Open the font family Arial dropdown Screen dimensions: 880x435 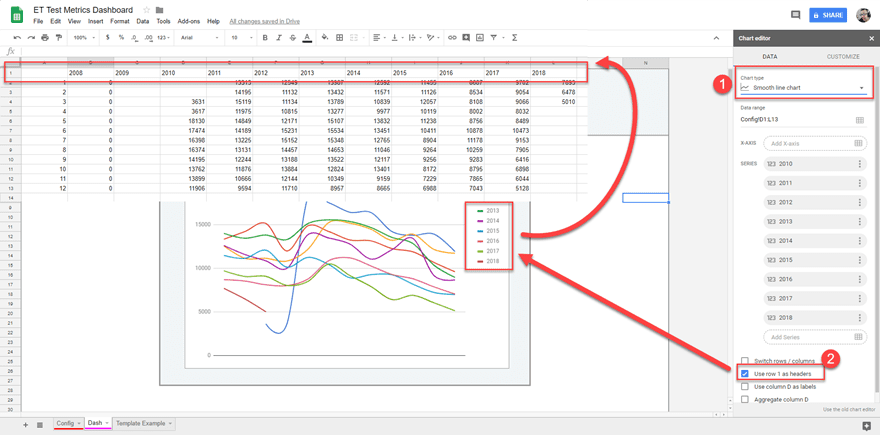[200, 38]
